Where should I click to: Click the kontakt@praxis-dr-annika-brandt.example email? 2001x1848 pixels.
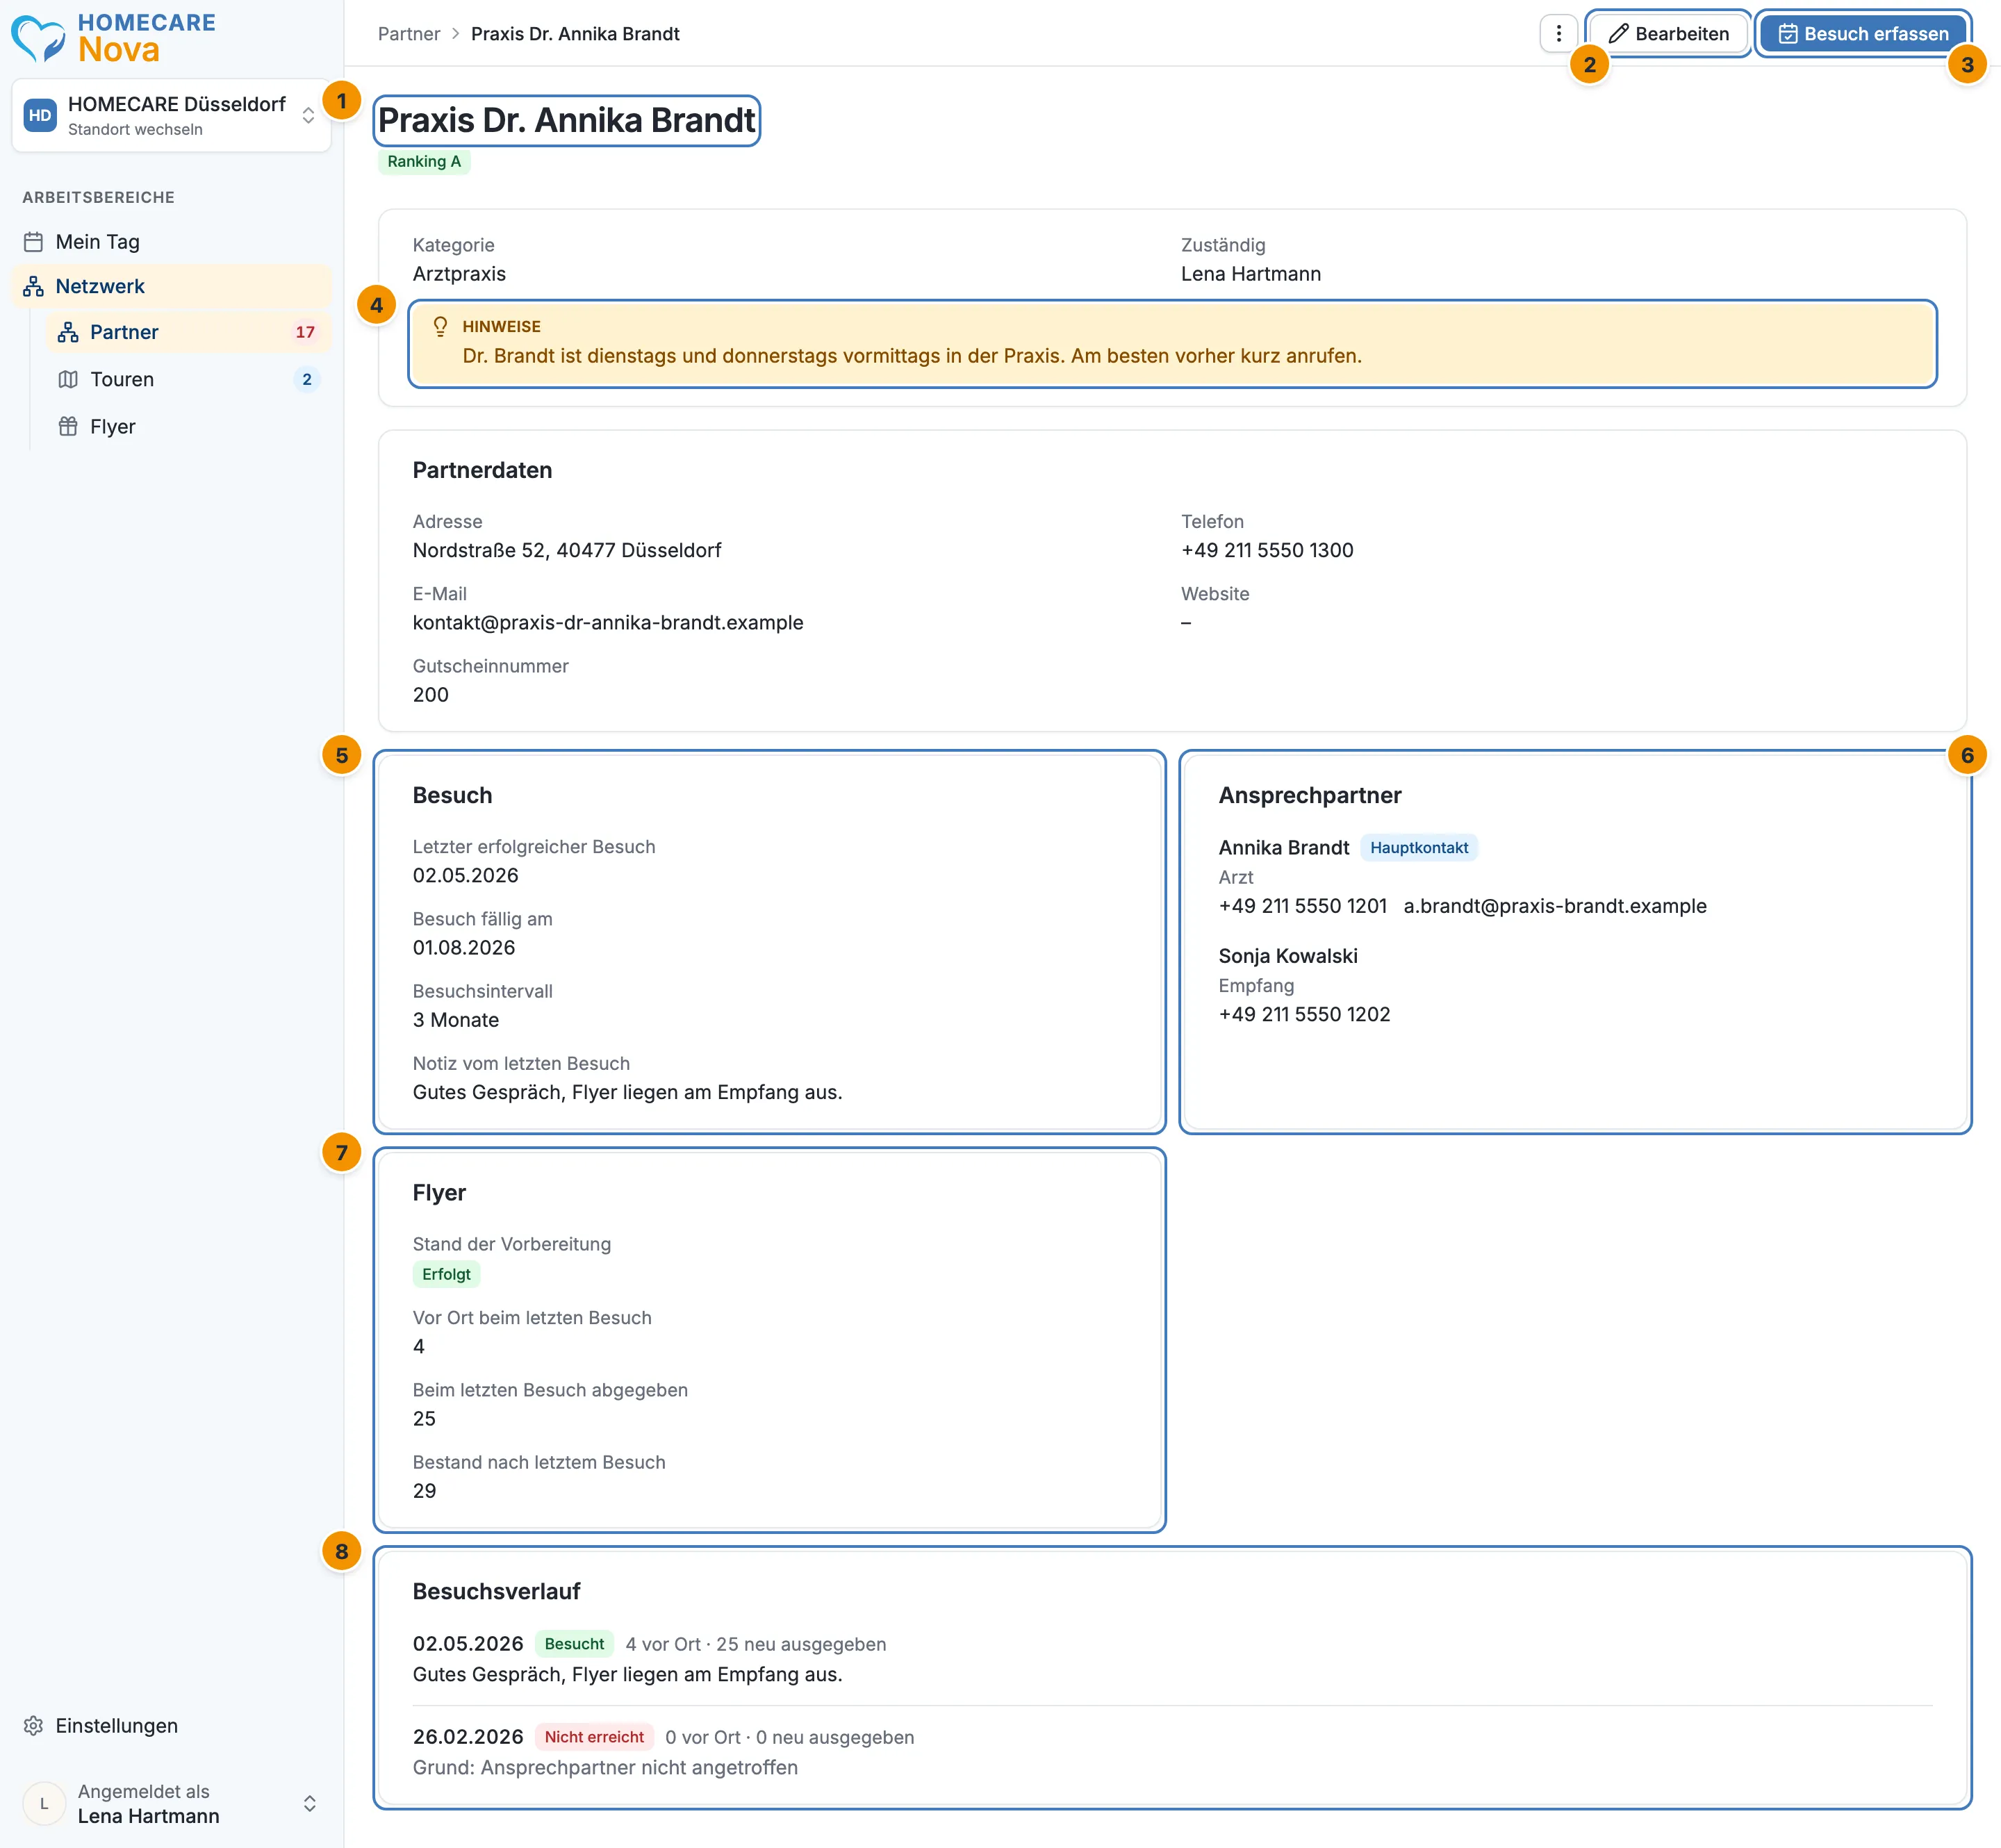pos(608,622)
